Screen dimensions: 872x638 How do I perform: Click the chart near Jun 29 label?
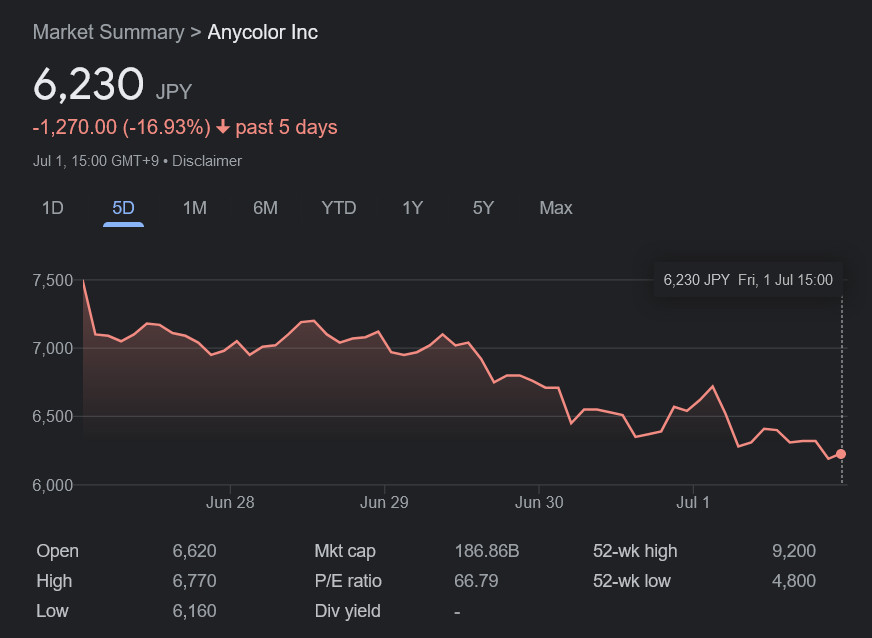385,502
